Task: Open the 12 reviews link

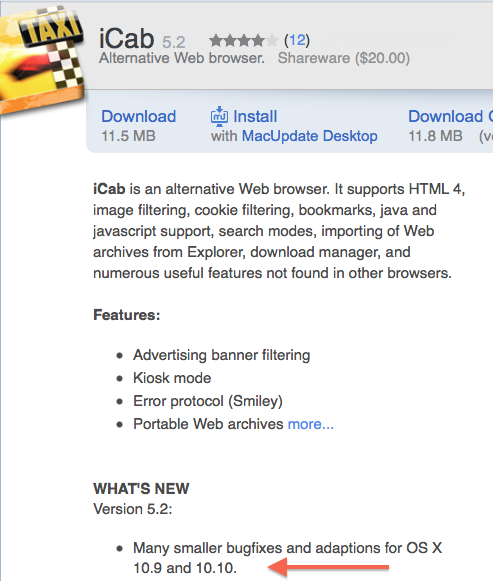Action: (x=297, y=40)
